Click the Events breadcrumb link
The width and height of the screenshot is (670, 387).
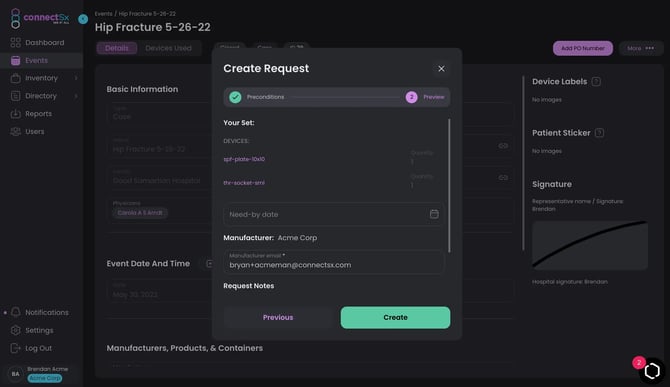(103, 14)
